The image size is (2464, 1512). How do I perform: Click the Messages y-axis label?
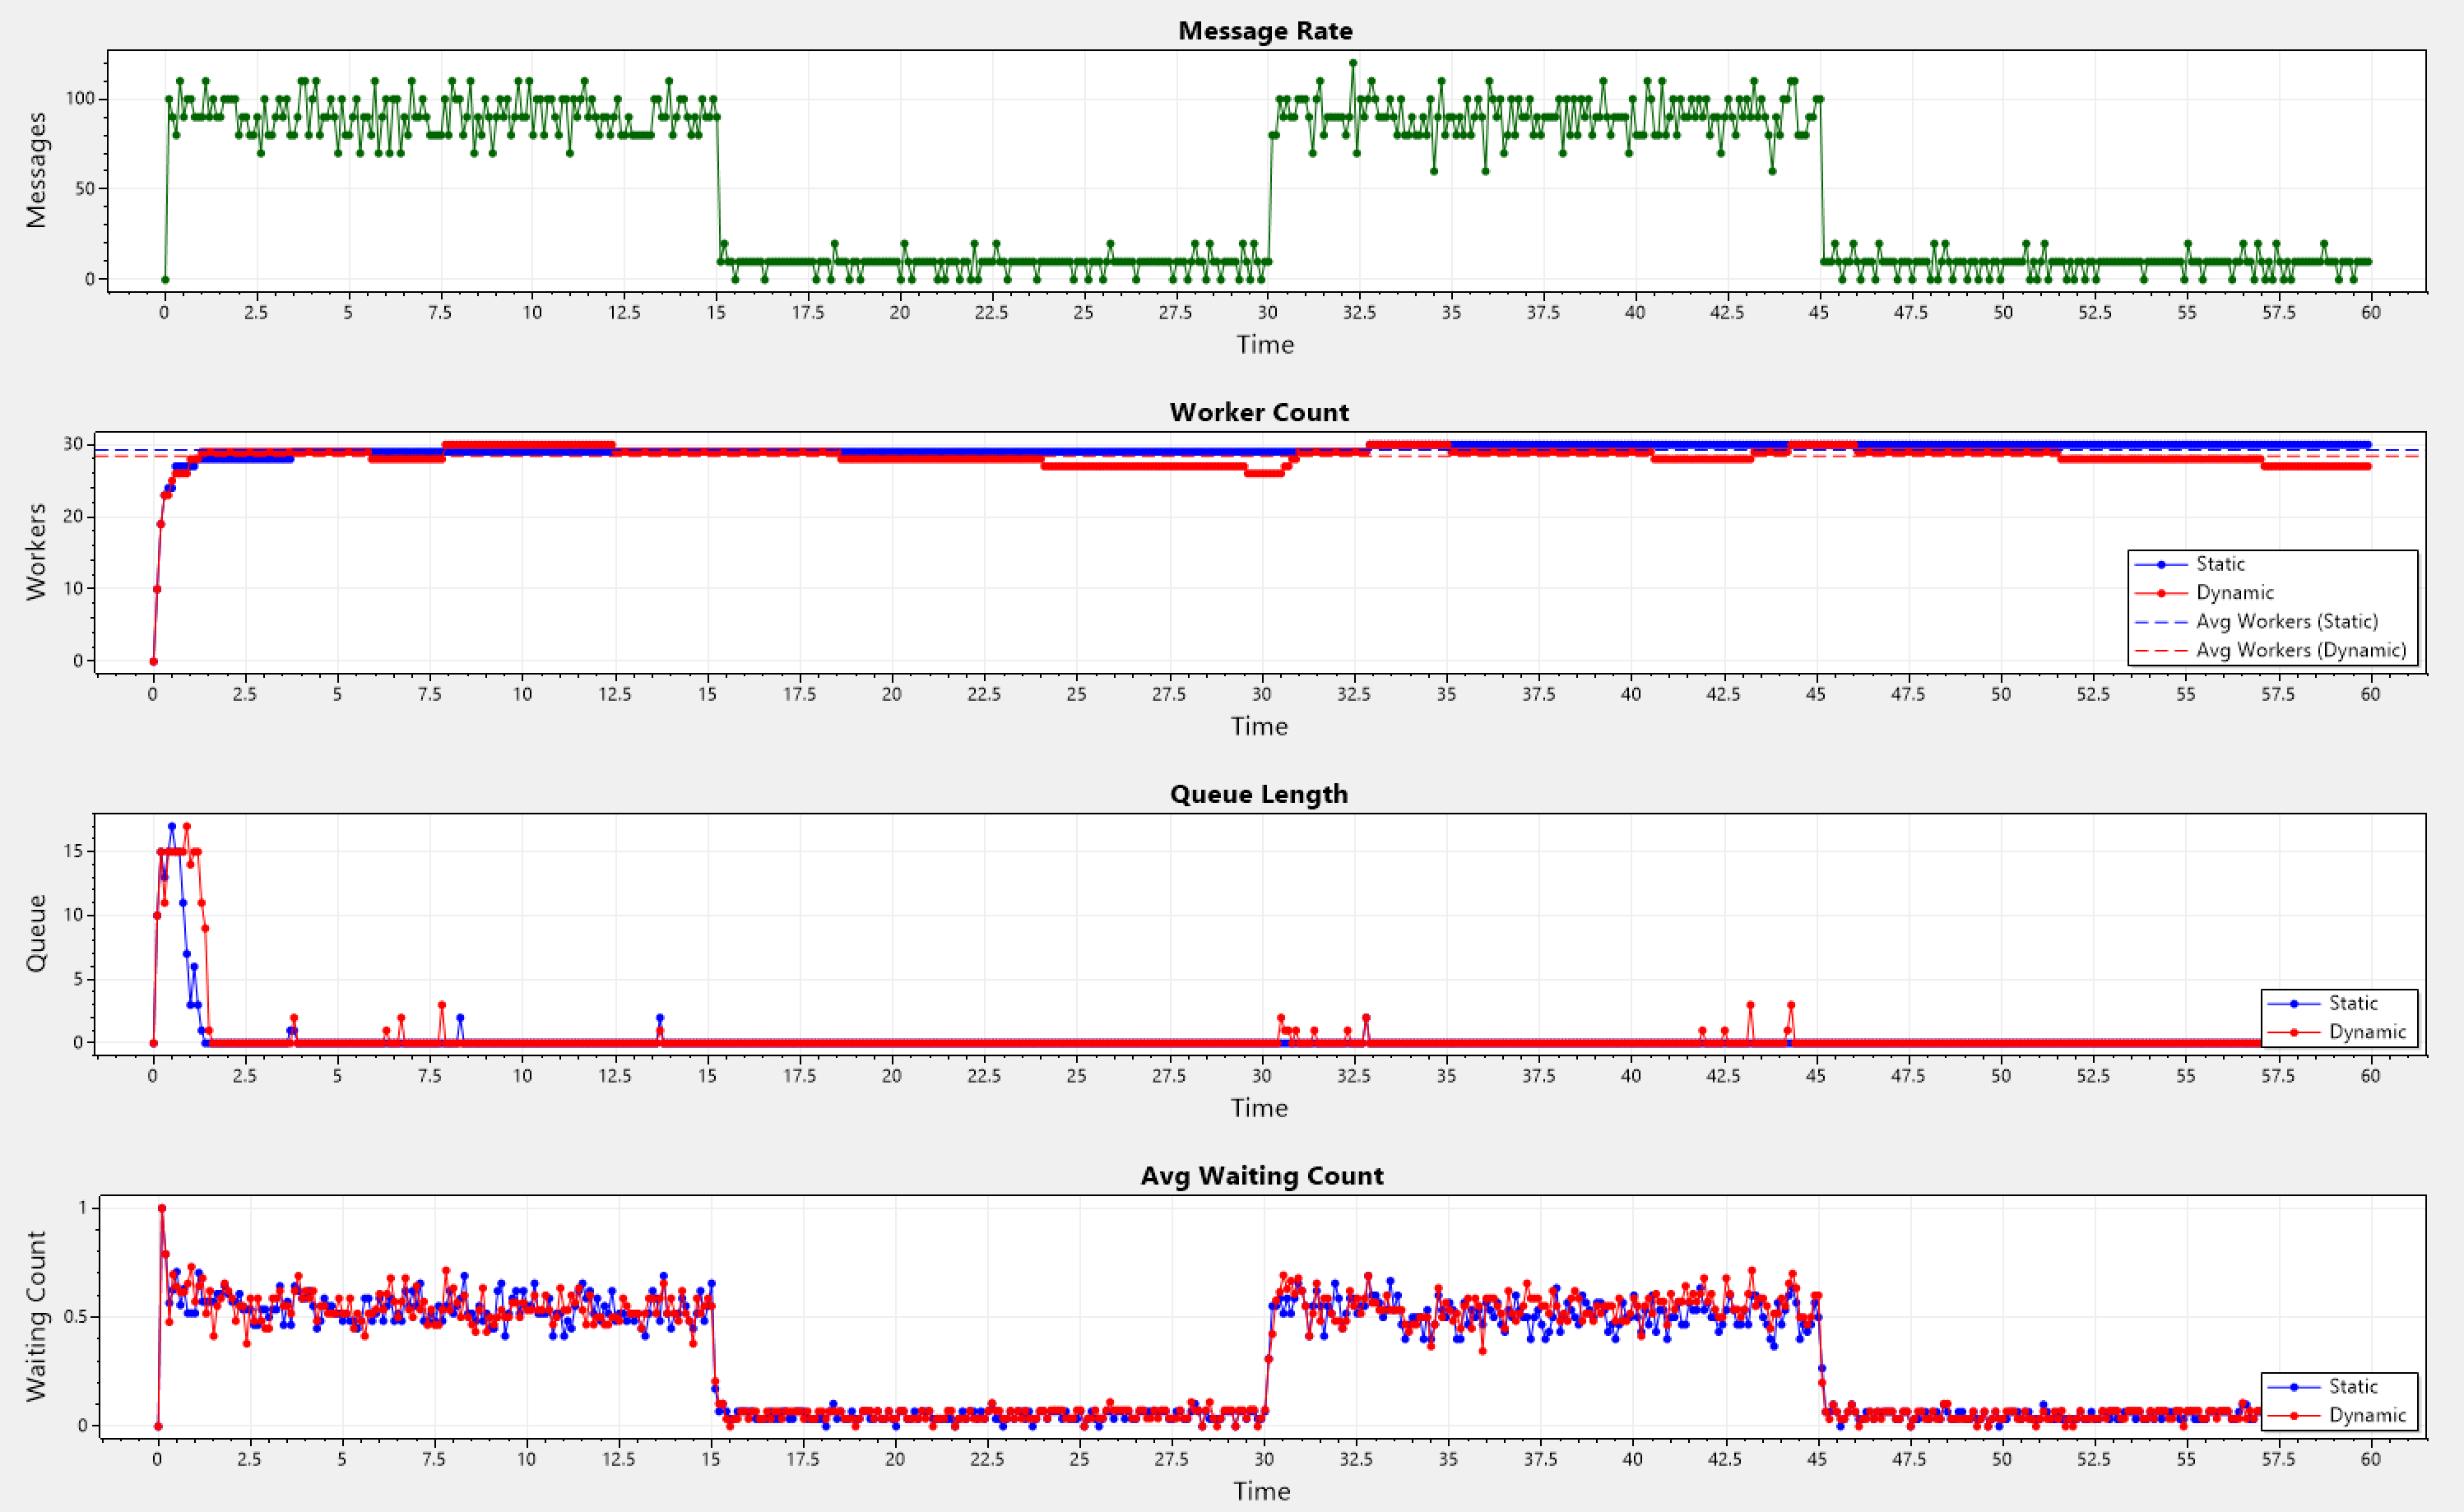(x=36, y=170)
